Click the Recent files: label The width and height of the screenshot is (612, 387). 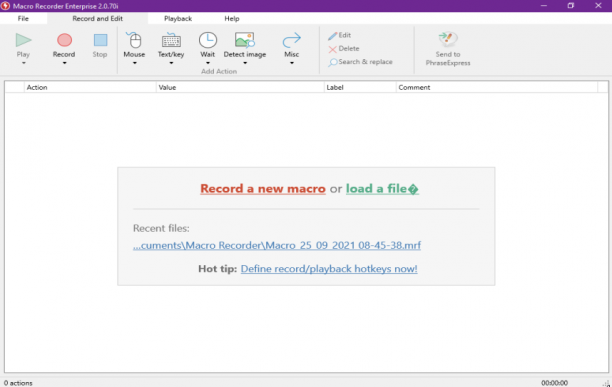click(x=161, y=228)
